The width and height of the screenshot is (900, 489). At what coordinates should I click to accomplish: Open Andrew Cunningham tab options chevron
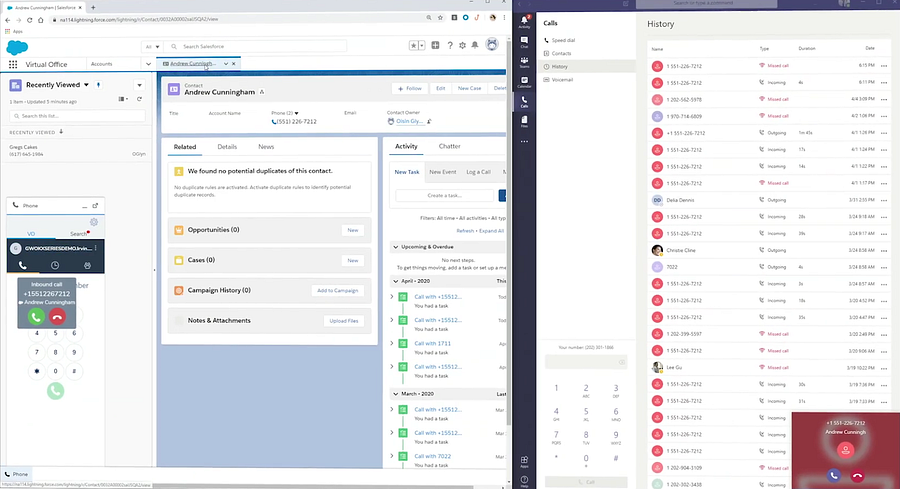click(x=226, y=64)
